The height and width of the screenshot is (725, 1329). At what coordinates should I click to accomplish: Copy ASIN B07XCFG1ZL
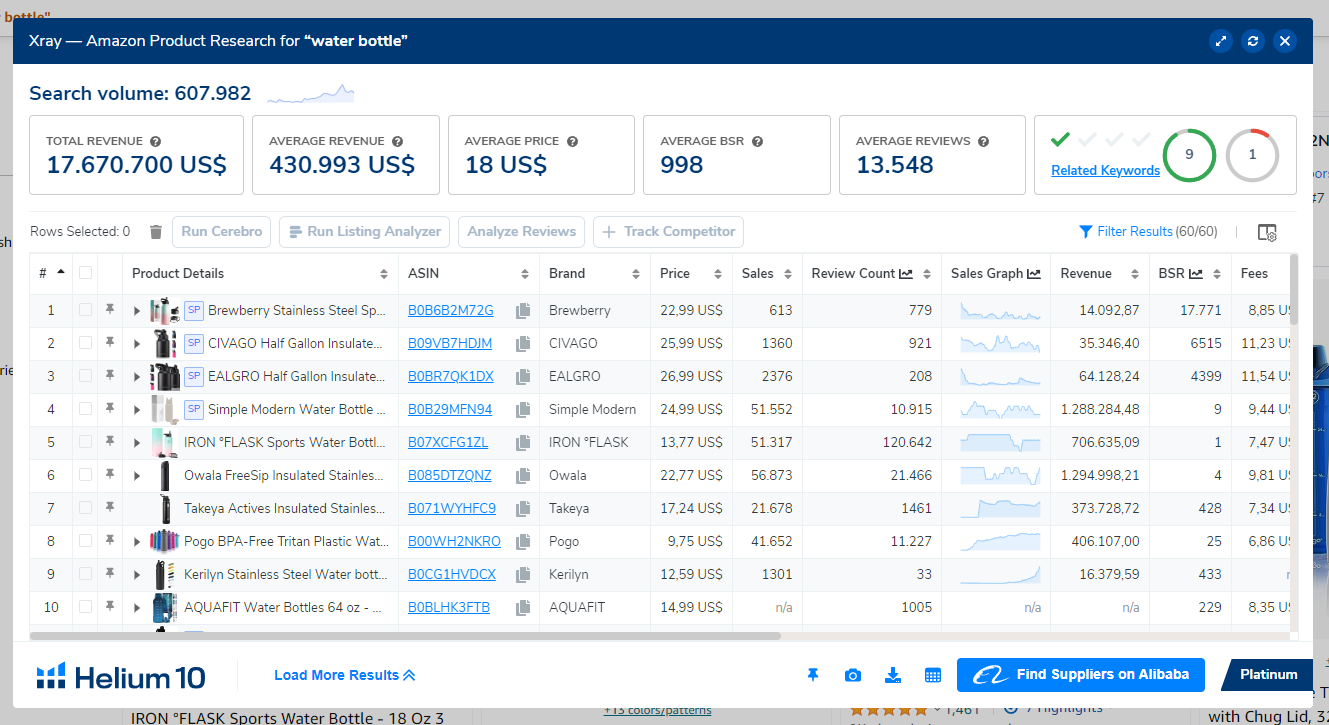pos(522,443)
